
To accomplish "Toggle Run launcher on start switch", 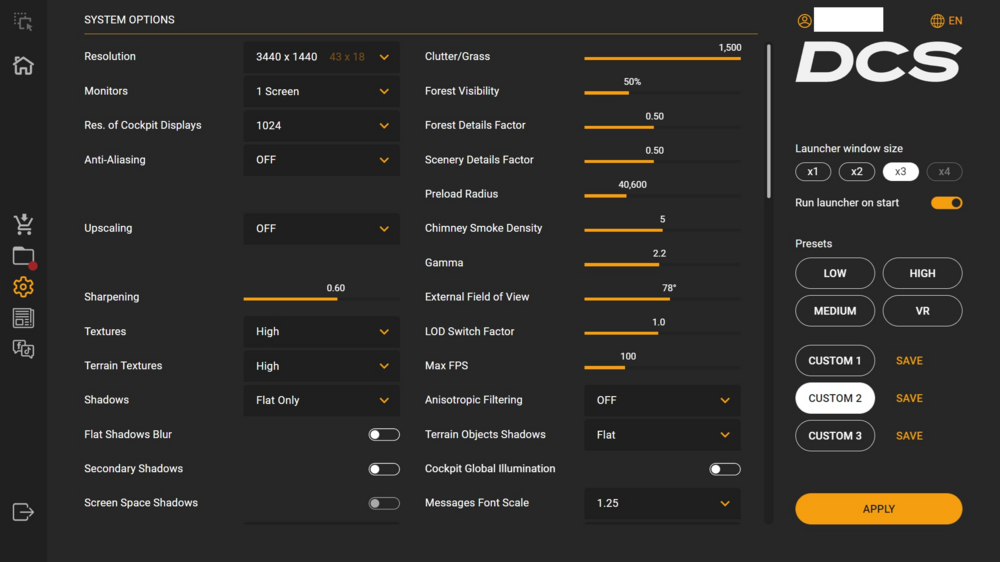I will tap(946, 203).
